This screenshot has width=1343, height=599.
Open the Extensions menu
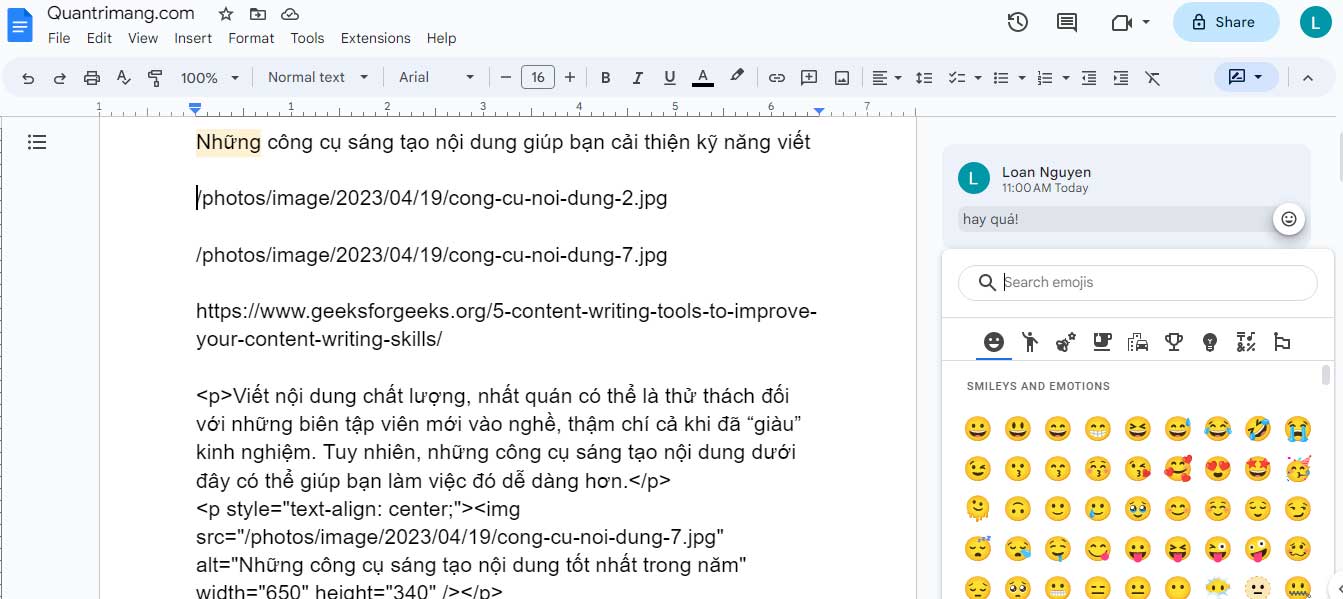(375, 38)
